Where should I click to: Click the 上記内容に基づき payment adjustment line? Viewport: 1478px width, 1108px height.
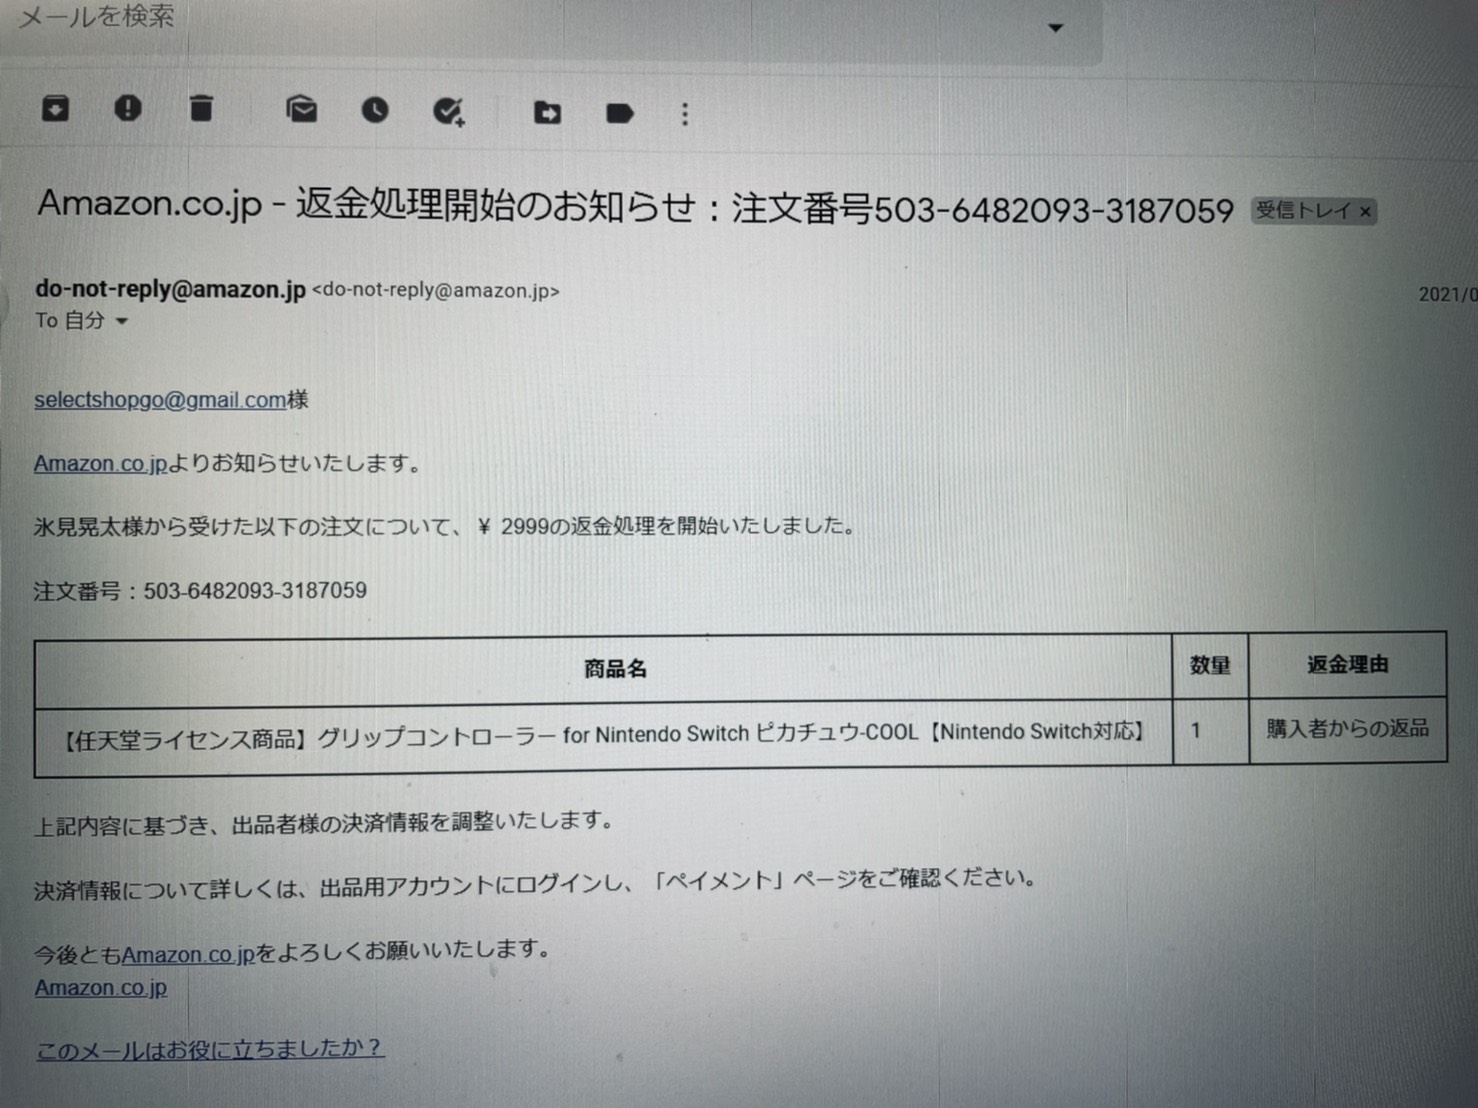pos(324,823)
